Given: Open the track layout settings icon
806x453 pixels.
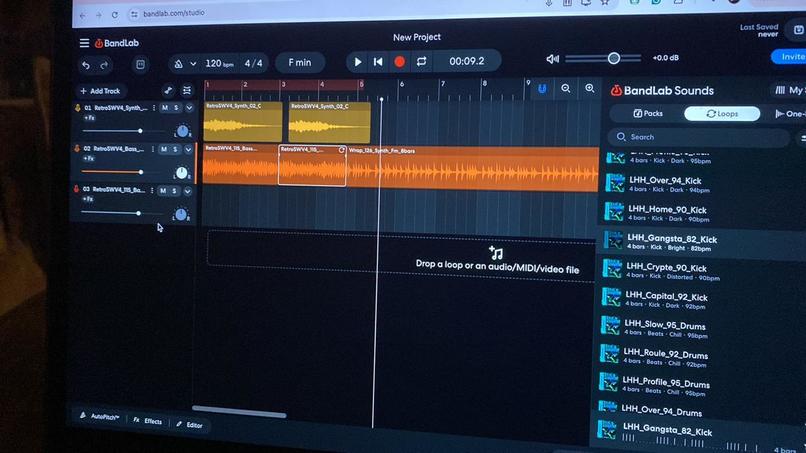Looking at the screenshot, I should [x=187, y=90].
